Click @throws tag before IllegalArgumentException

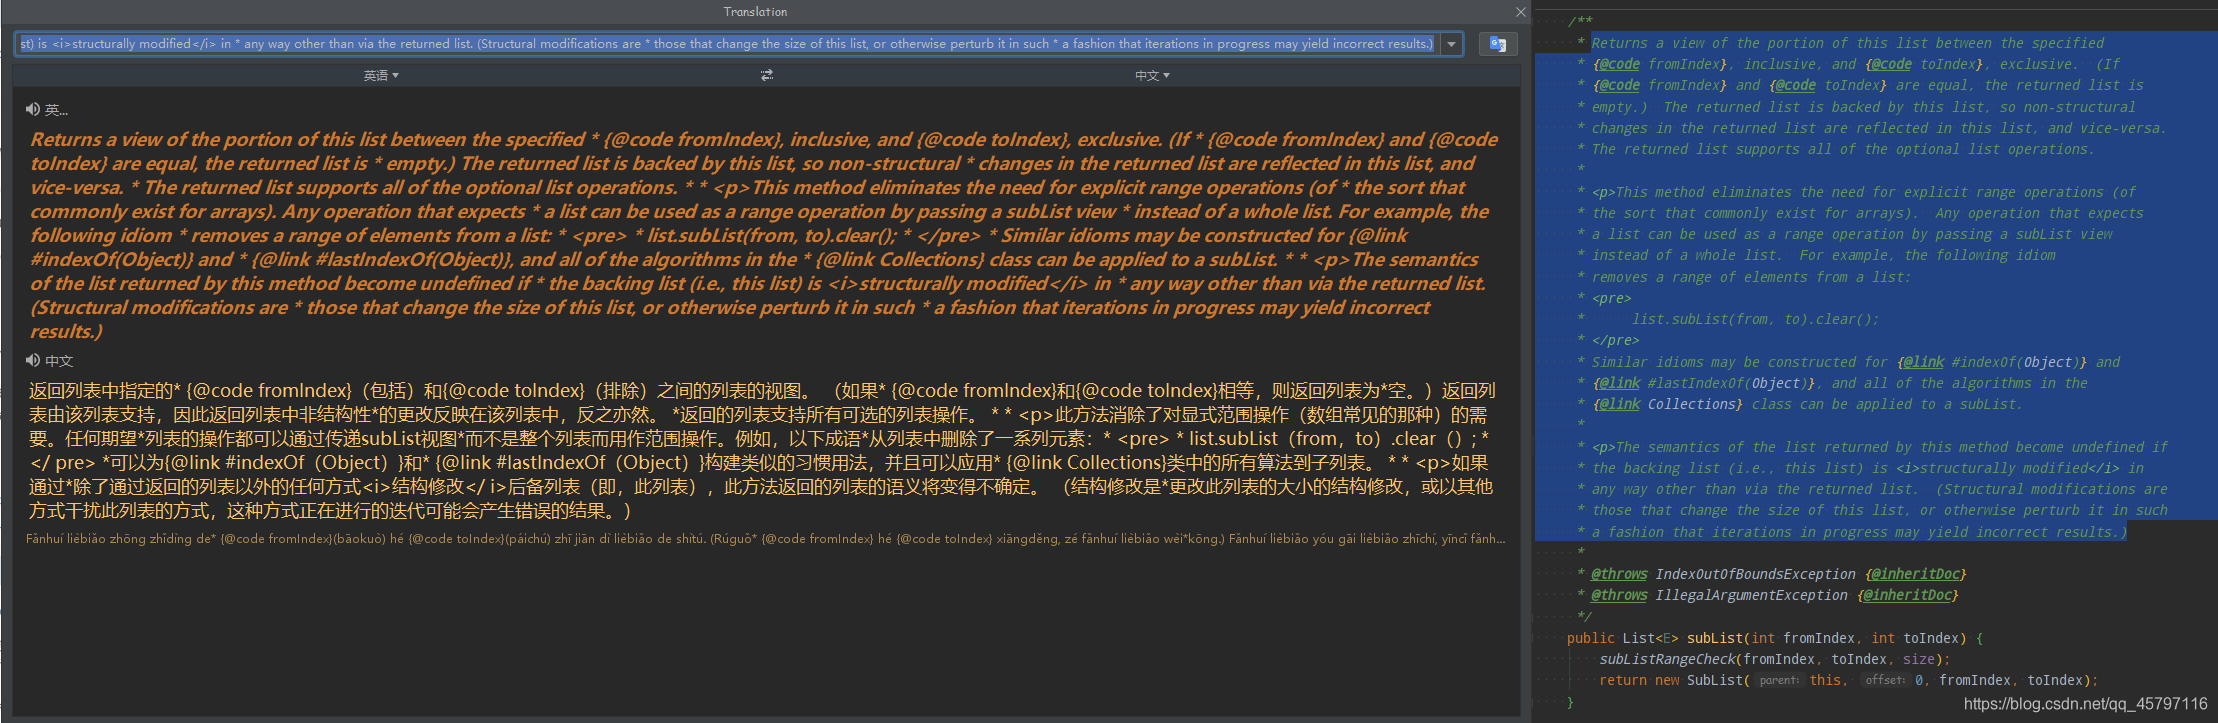point(1619,595)
